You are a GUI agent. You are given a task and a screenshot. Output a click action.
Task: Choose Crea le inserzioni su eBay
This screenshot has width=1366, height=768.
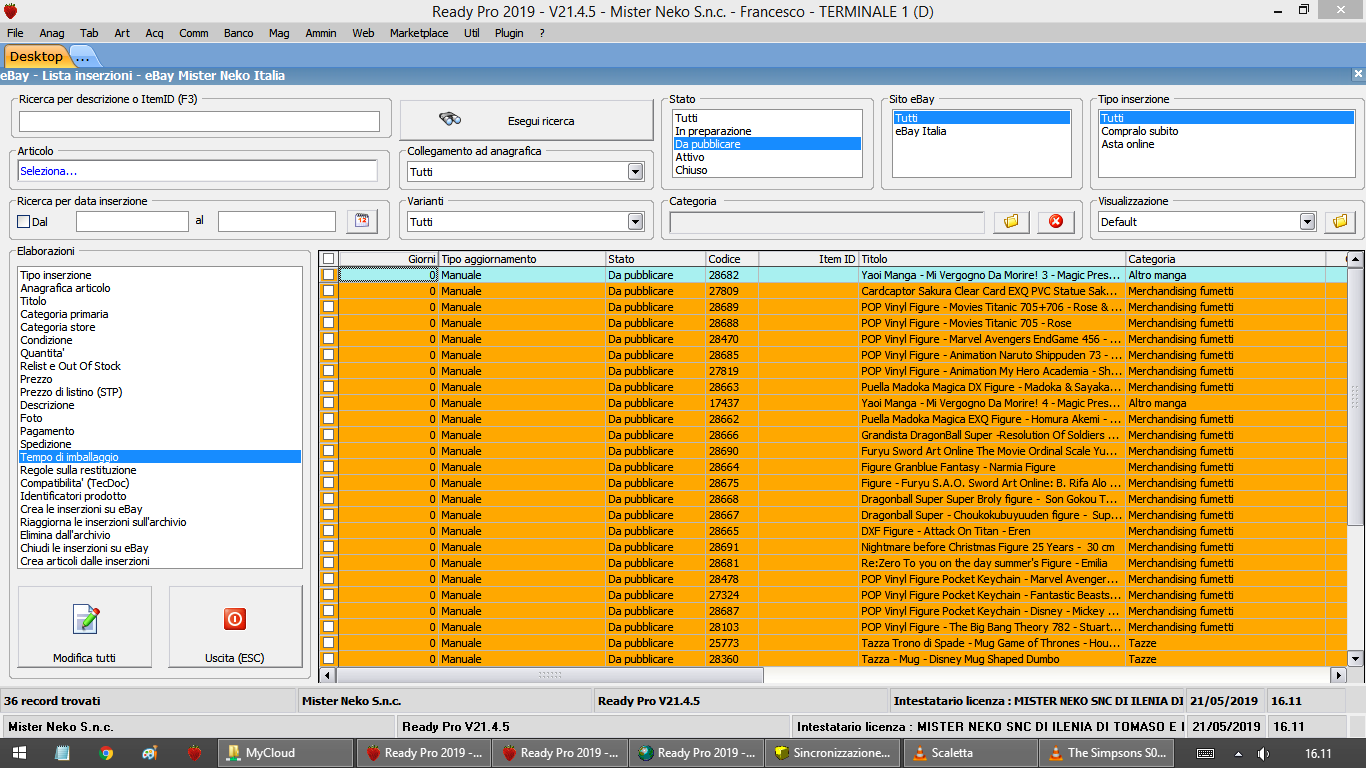(x=81, y=509)
